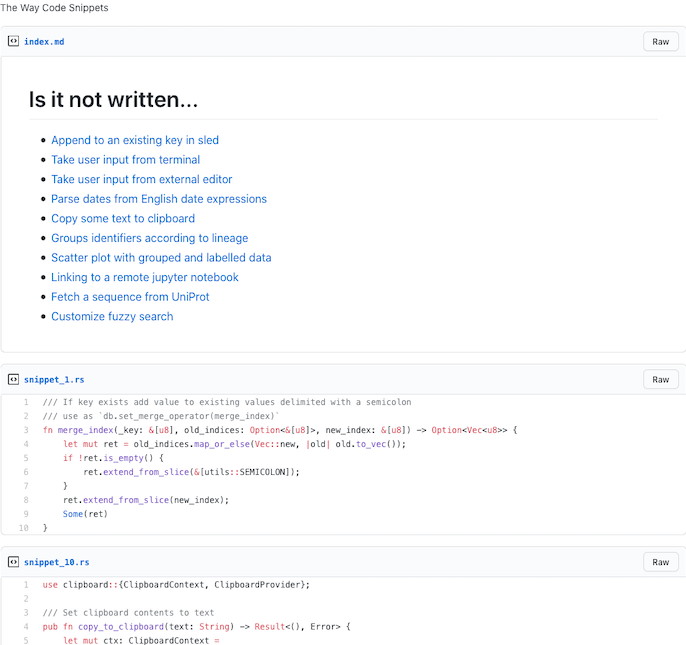Select 'Fetch a sequence from UniProt' link
The height and width of the screenshot is (645, 686).
coord(130,297)
